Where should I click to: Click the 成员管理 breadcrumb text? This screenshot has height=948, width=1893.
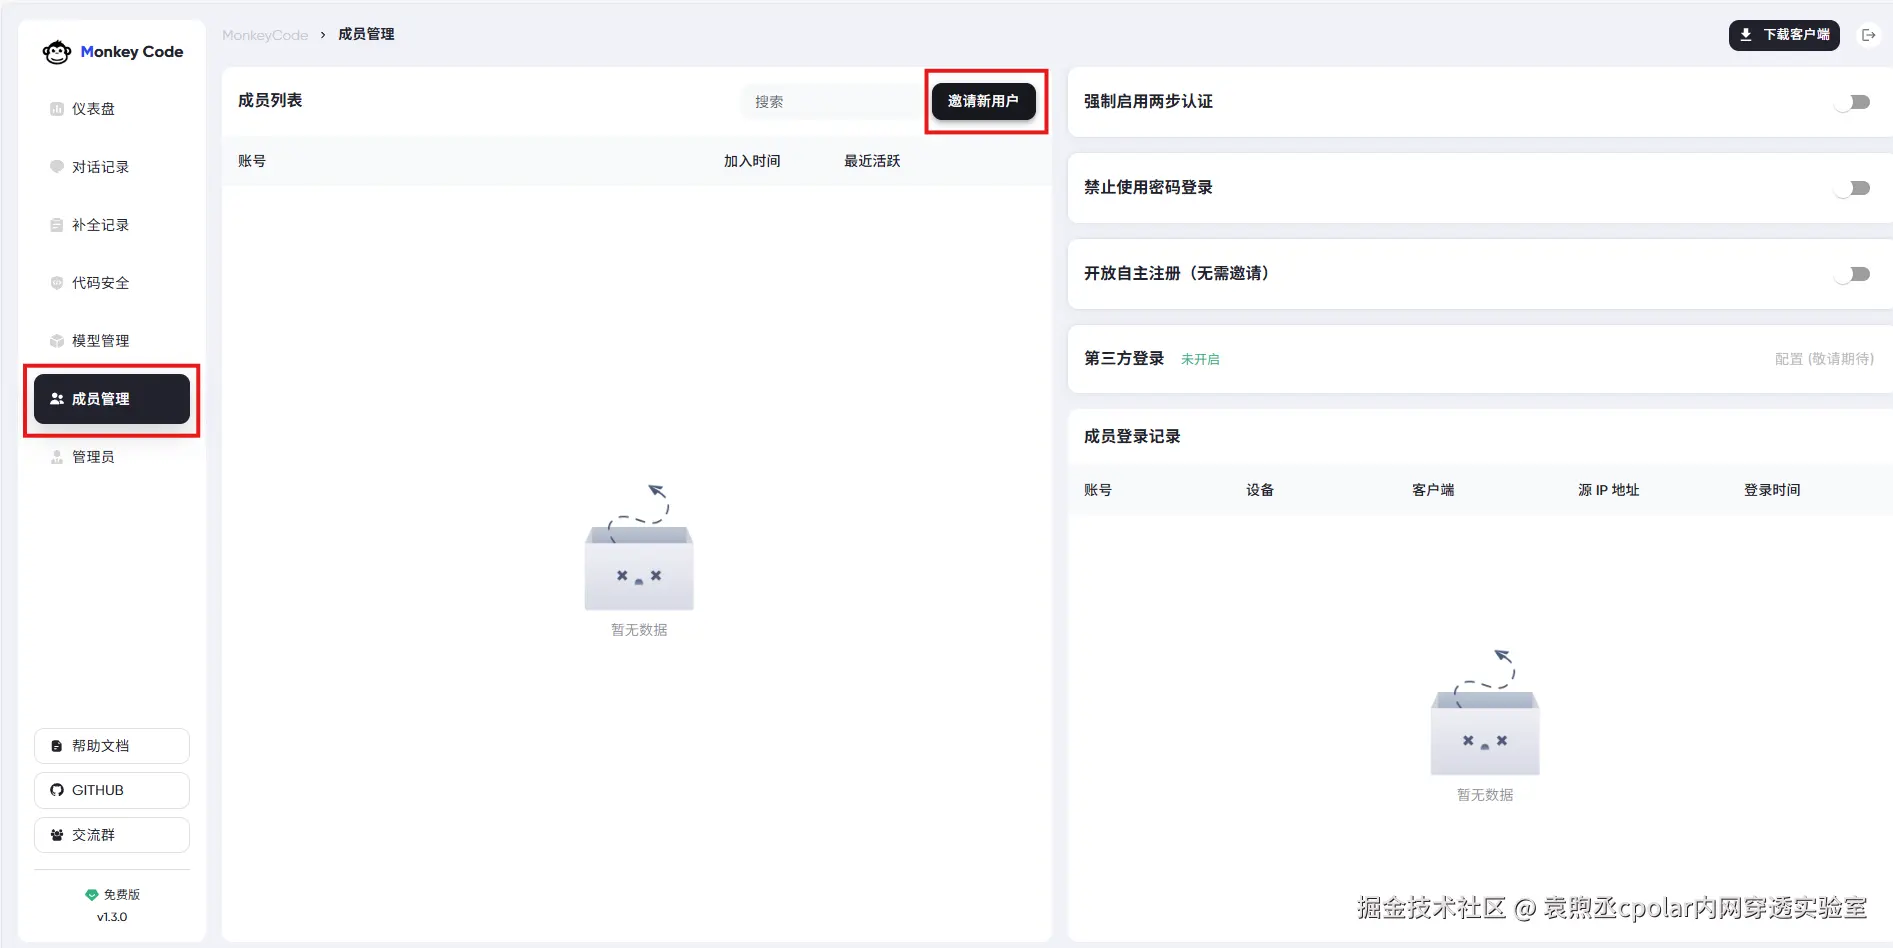pyautogui.click(x=366, y=34)
